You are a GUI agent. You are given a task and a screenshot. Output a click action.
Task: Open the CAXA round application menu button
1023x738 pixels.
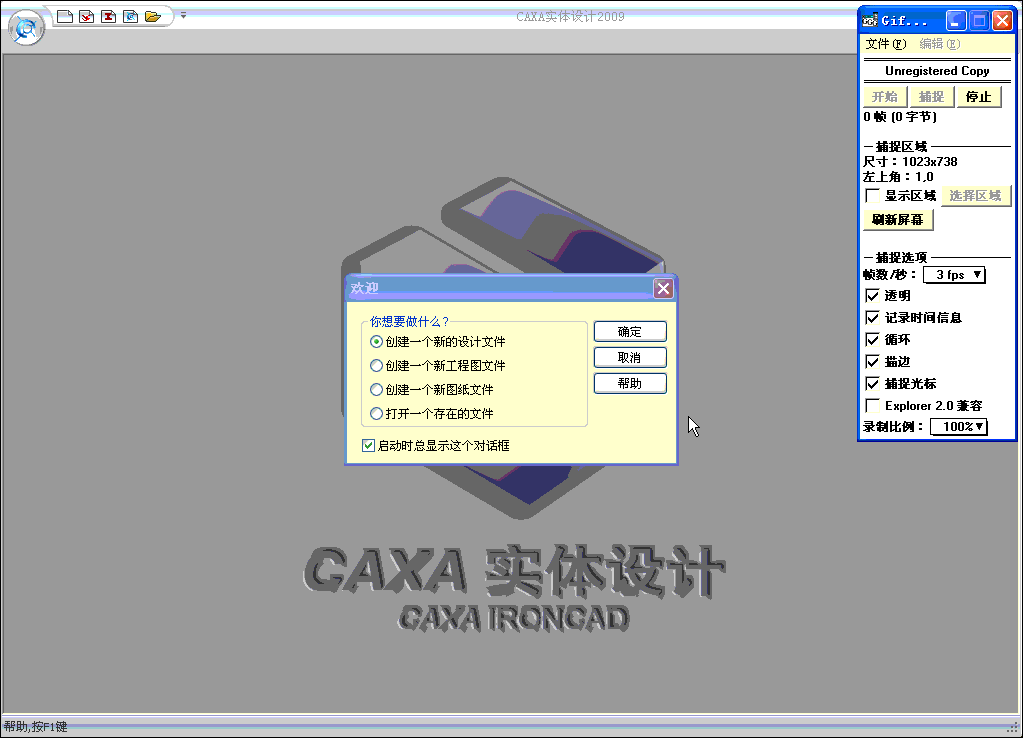coord(26,28)
